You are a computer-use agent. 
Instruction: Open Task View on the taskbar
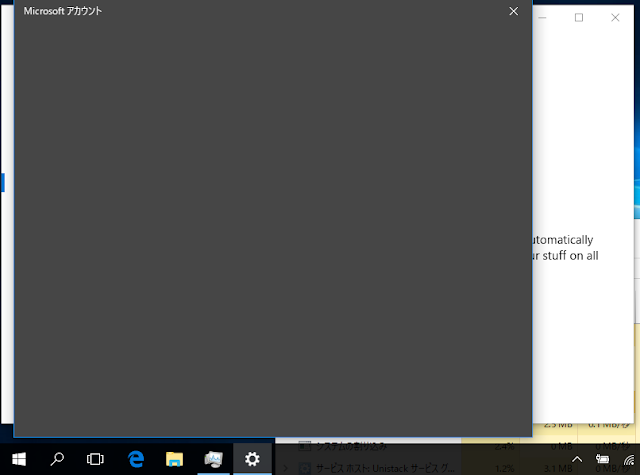tap(95, 459)
